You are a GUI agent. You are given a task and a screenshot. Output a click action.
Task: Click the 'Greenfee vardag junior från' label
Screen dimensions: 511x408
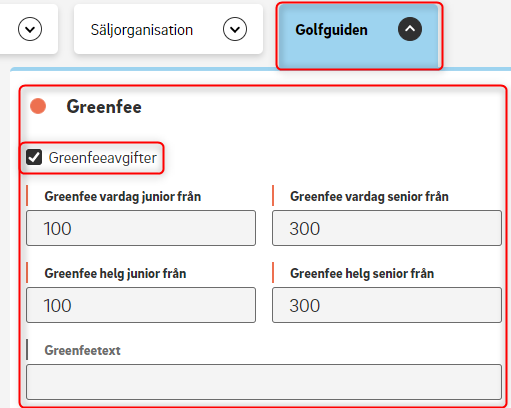click(x=123, y=197)
